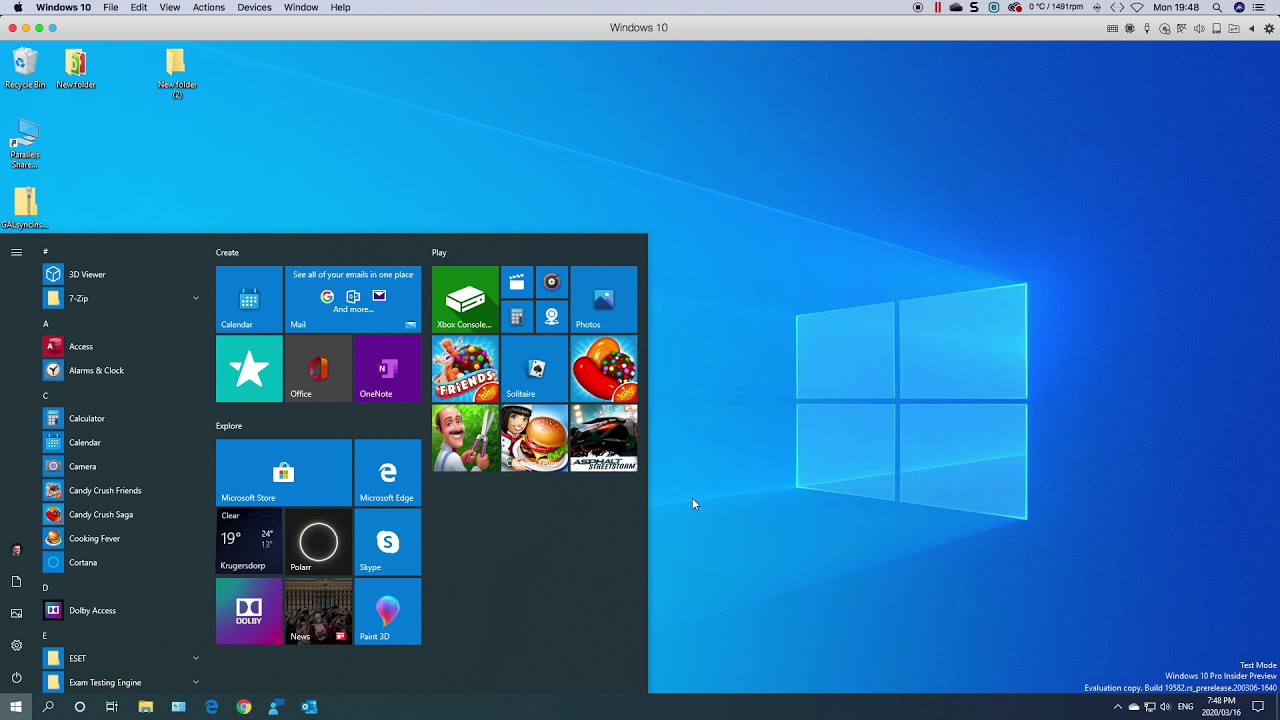Open Settings gear in Start sidebar
The width and height of the screenshot is (1280, 720).
16,645
